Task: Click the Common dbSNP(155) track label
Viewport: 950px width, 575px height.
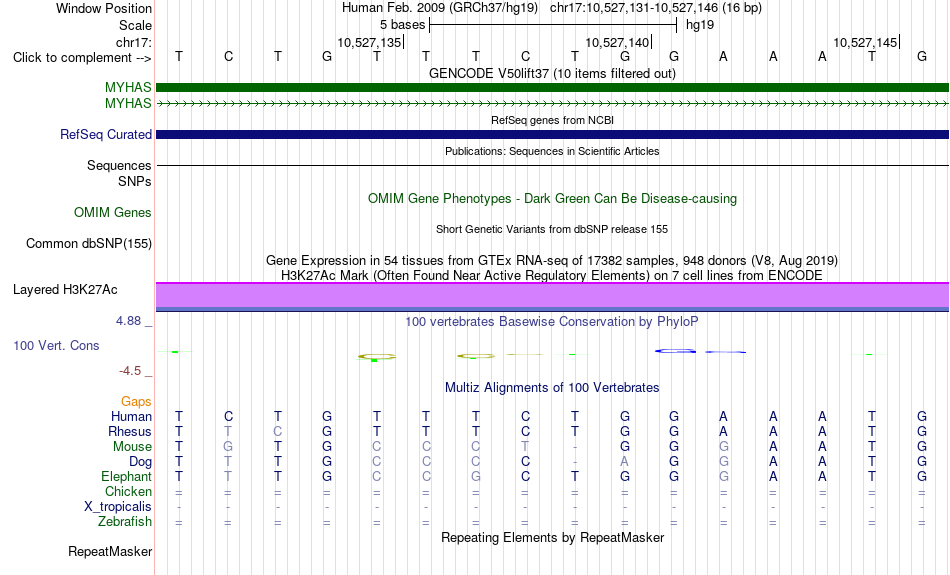Action: click(x=88, y=244)
